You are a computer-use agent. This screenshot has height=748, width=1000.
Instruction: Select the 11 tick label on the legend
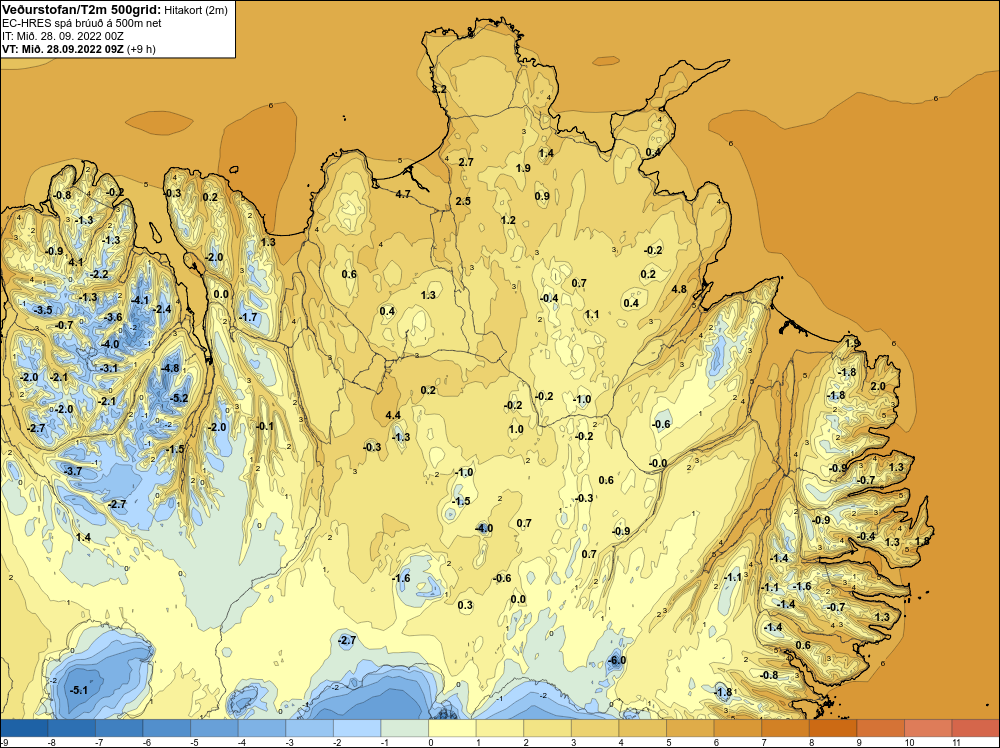click(955, 742)
